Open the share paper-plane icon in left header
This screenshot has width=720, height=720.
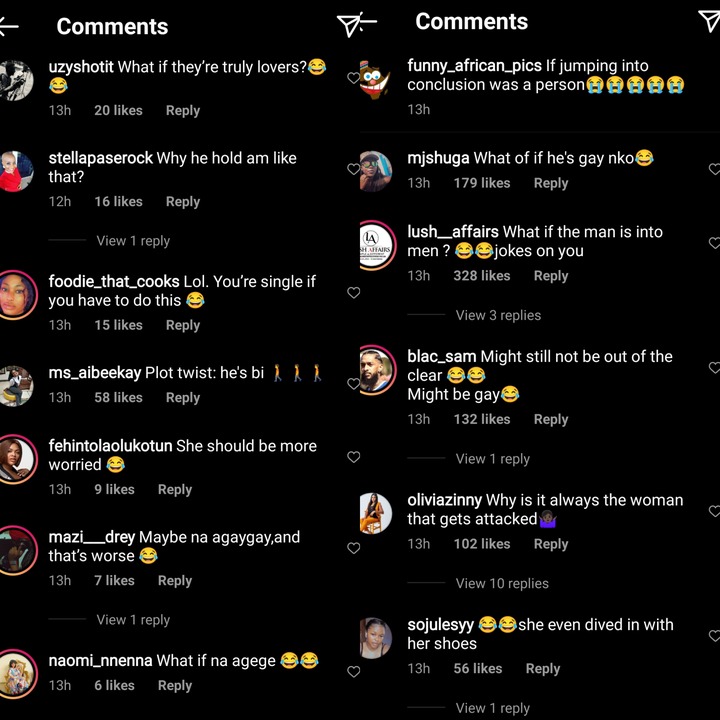pos(356,24)
